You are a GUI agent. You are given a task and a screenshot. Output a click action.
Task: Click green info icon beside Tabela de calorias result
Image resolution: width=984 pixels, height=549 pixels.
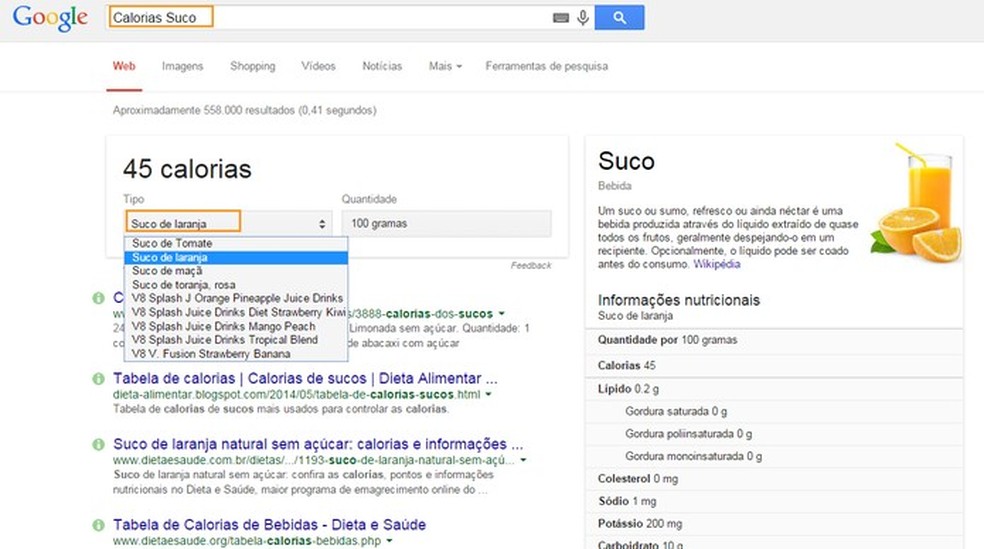(x=98, y=379)
